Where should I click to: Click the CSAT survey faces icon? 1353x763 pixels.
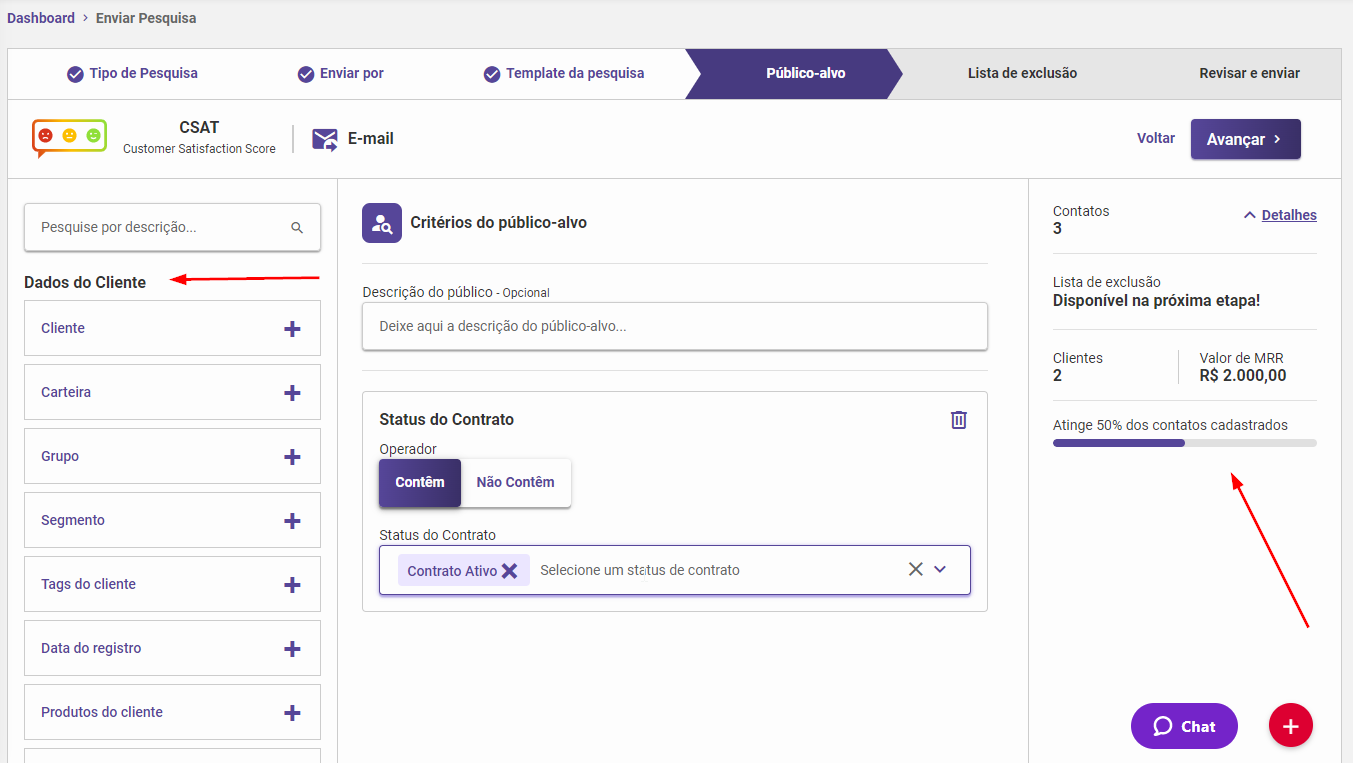tap(69, 138)
